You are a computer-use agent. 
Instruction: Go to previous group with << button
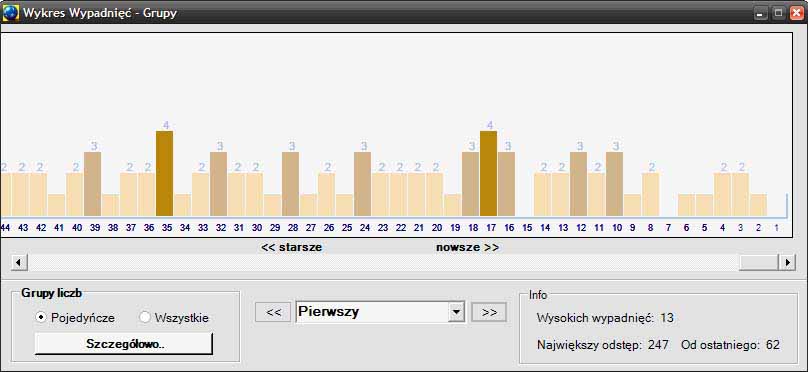click(273, 312)
